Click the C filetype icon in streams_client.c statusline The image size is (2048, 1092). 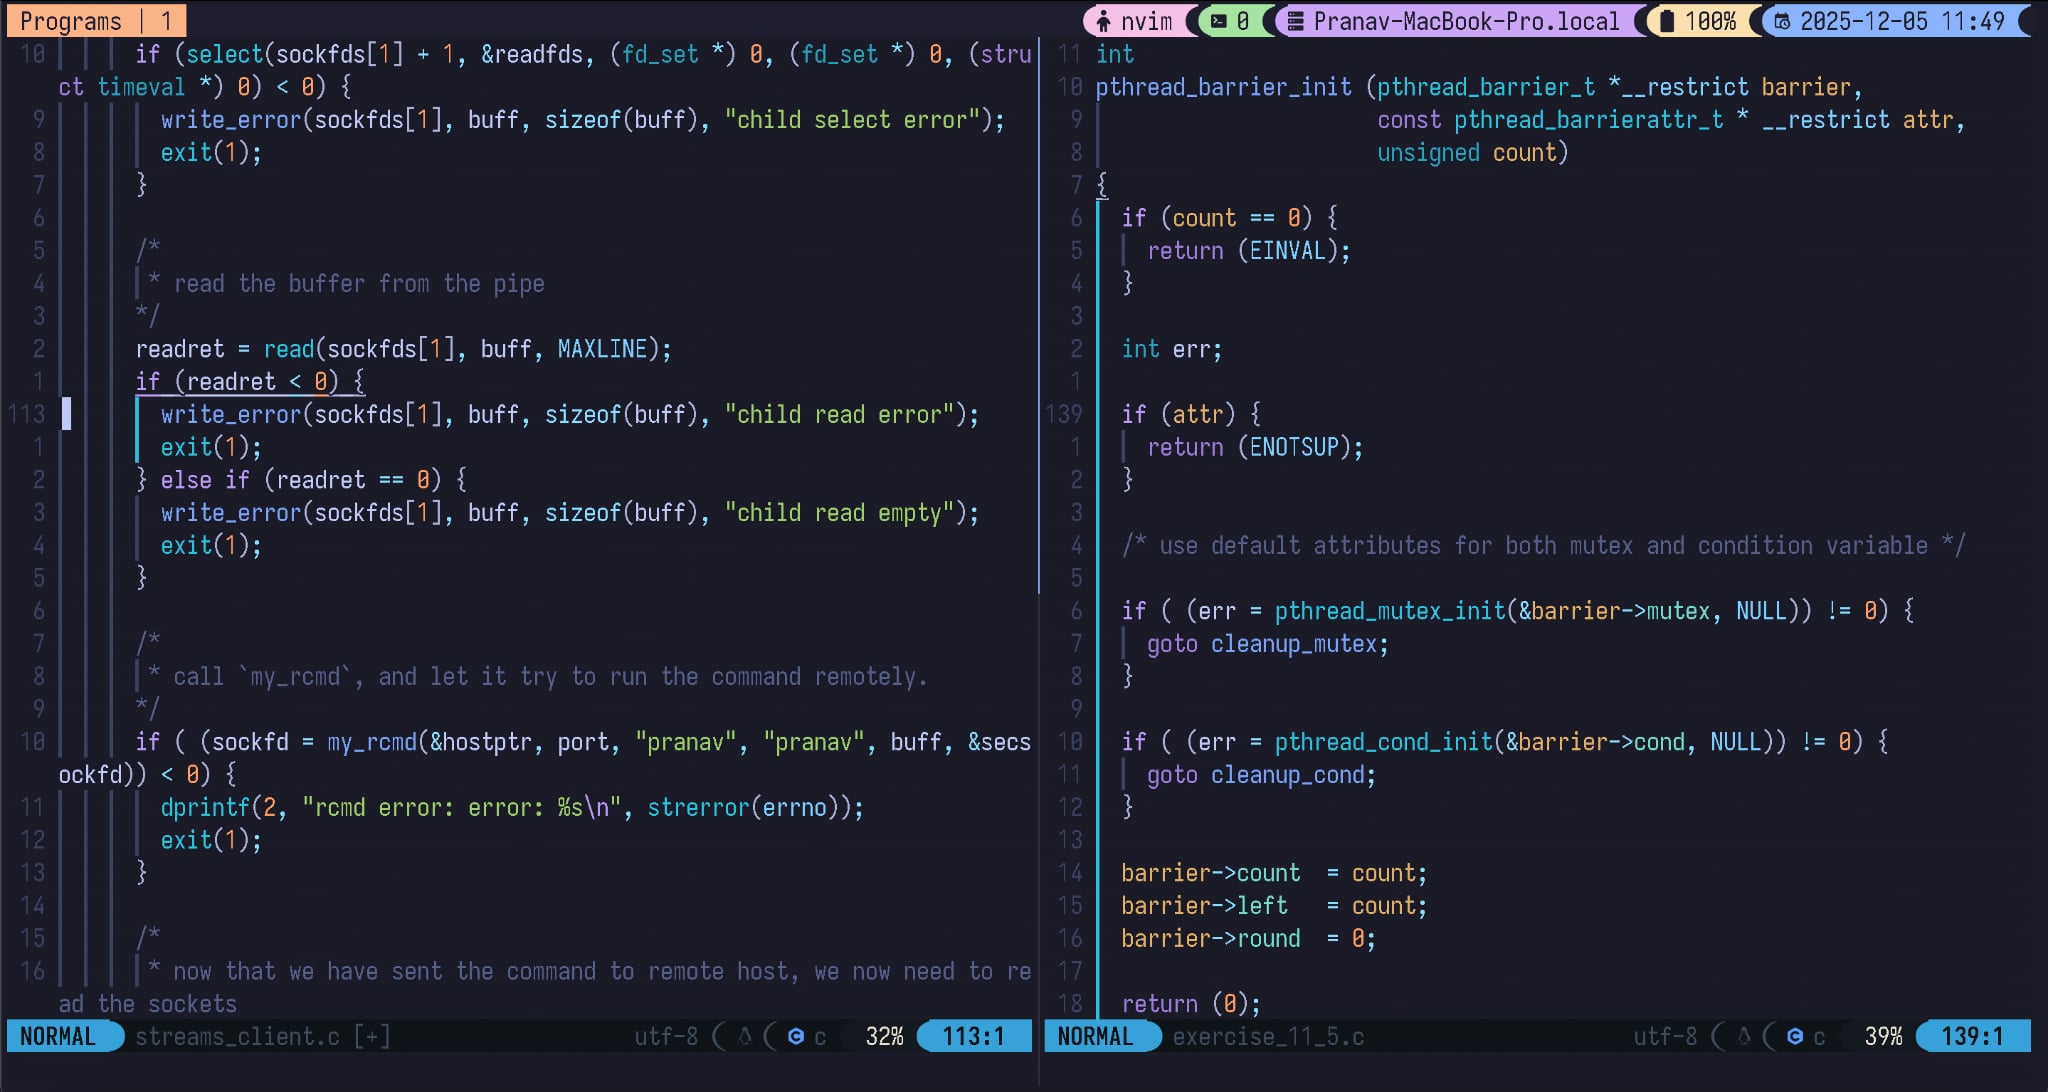(x=796, y=1037)
